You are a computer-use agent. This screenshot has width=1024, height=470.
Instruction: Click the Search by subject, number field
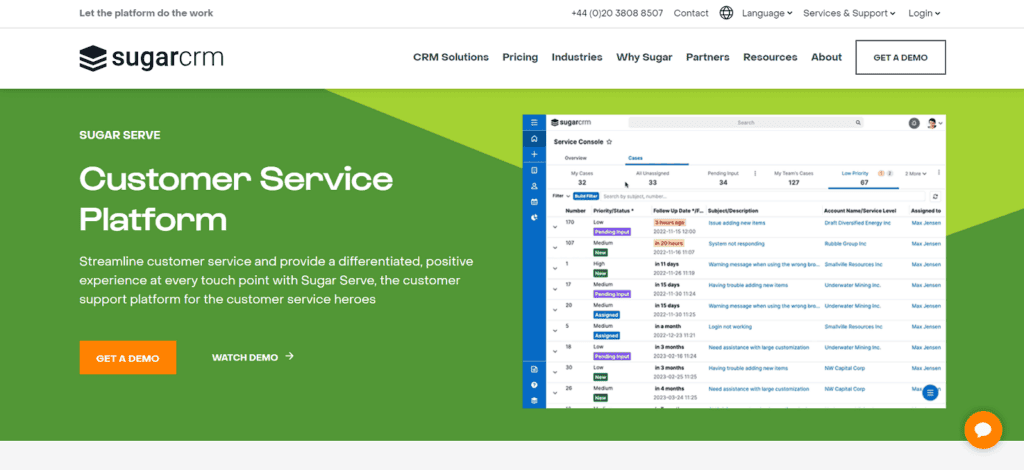click(x=763, y=196)
